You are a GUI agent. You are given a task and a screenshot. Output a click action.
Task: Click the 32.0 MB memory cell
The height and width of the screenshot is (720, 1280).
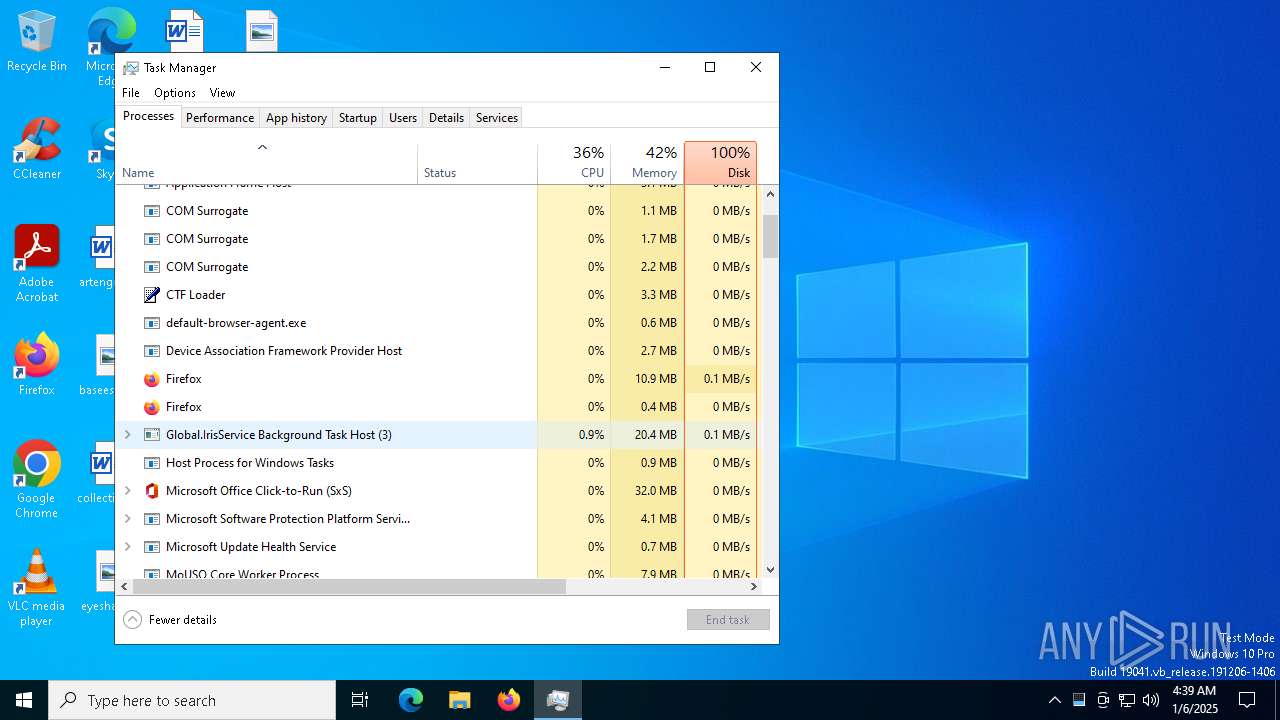click(647, 491)
